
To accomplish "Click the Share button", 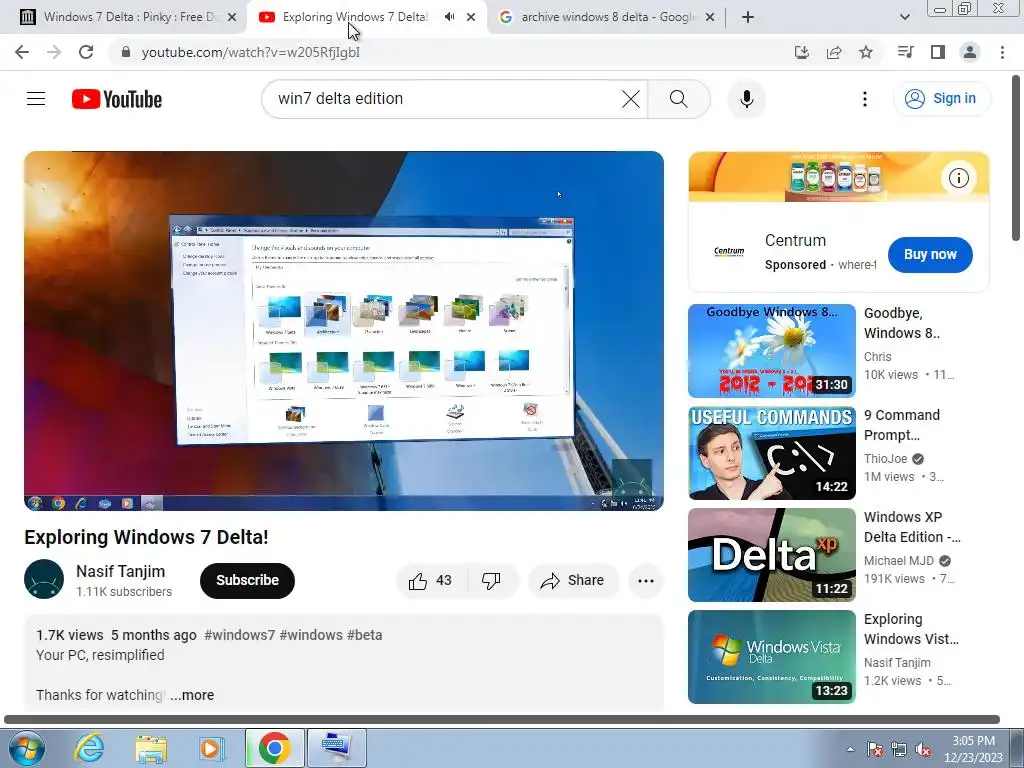I will [573, 581].
